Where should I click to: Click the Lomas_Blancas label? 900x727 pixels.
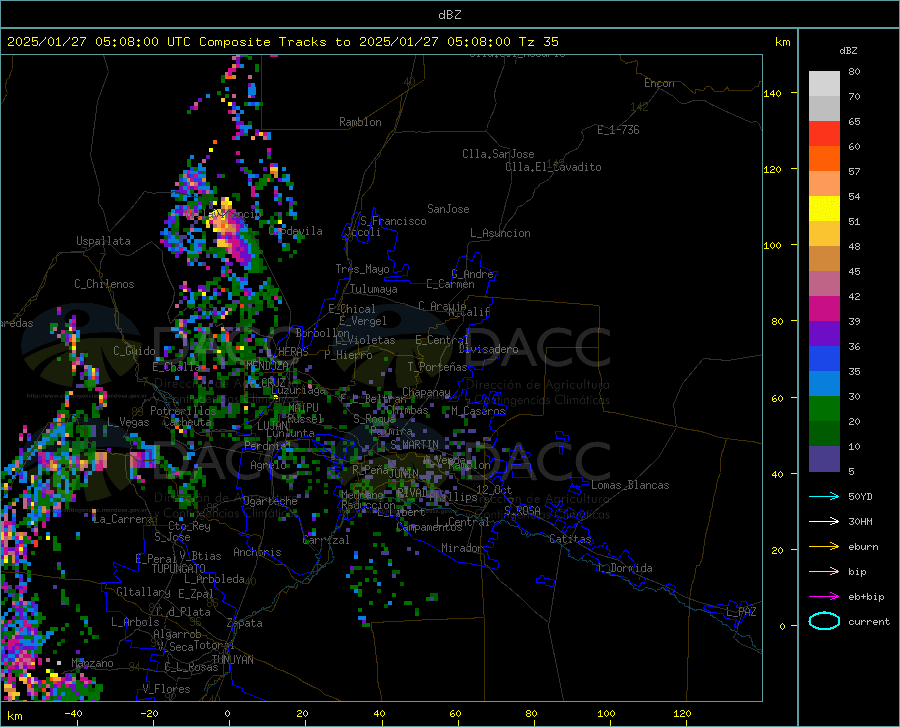pos(630,485)
